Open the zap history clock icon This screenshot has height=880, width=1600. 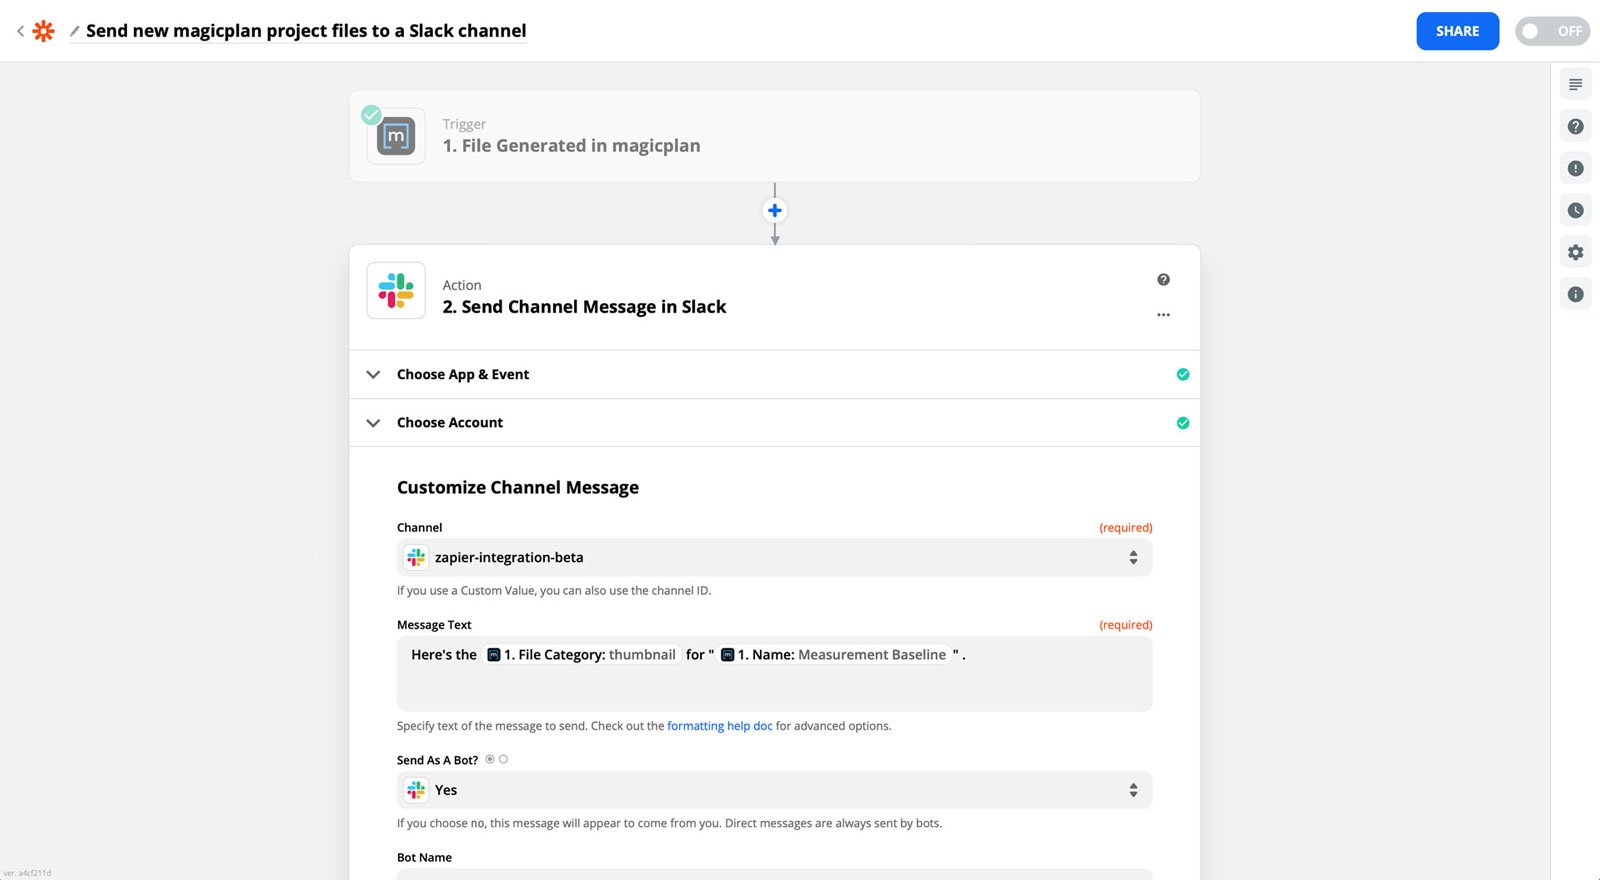pyautogui.click(x=1575, y=211)
